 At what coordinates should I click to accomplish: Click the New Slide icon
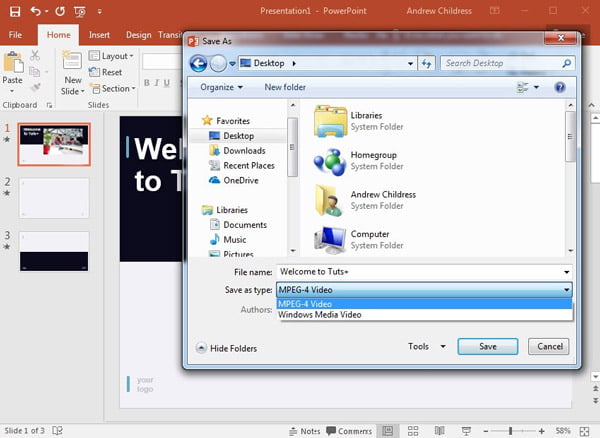pos(72,62)
